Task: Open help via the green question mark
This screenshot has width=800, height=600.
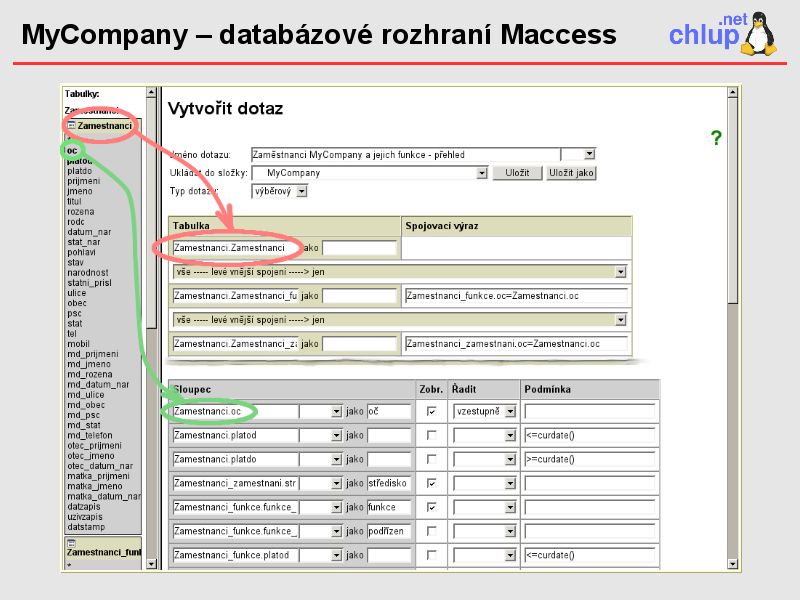Action: coord(716,138)
